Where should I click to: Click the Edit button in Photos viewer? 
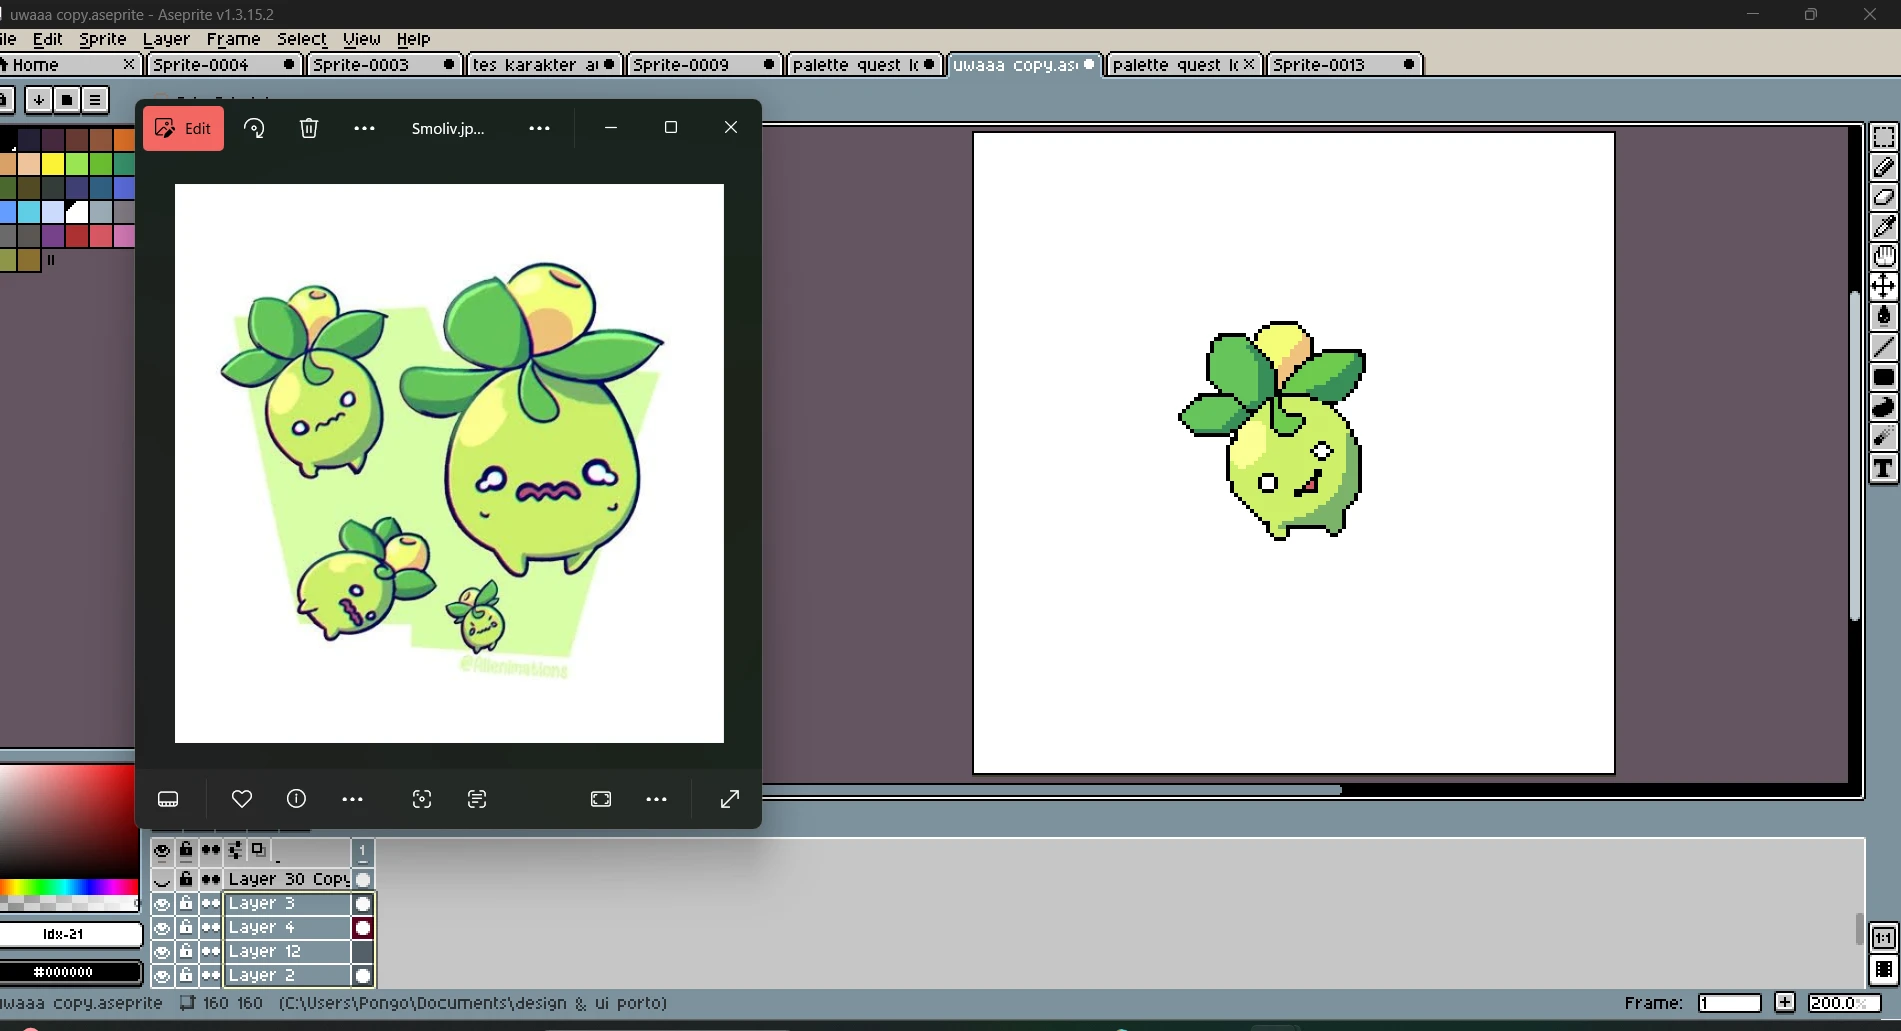(184, 128)
